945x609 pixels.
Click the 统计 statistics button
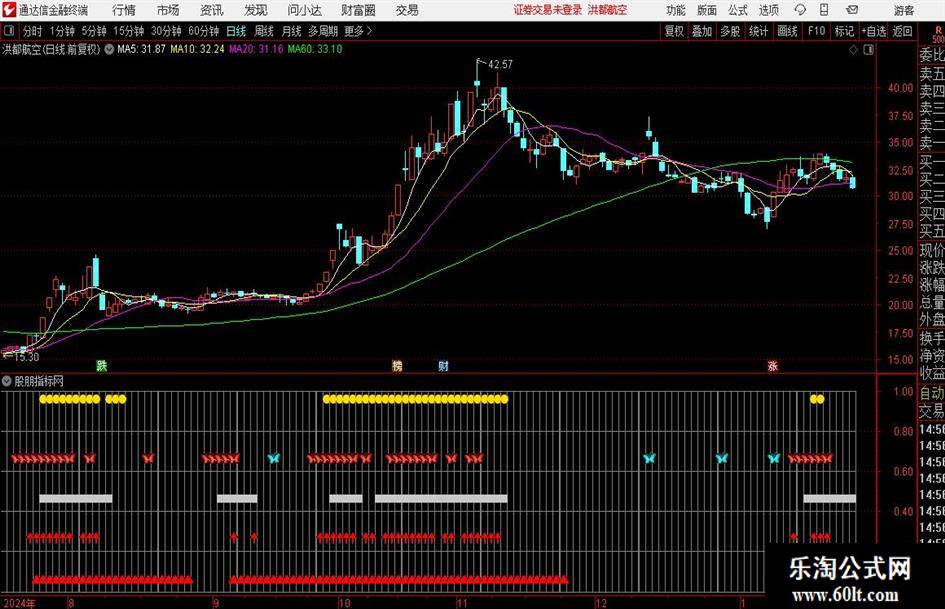point(758,31)
